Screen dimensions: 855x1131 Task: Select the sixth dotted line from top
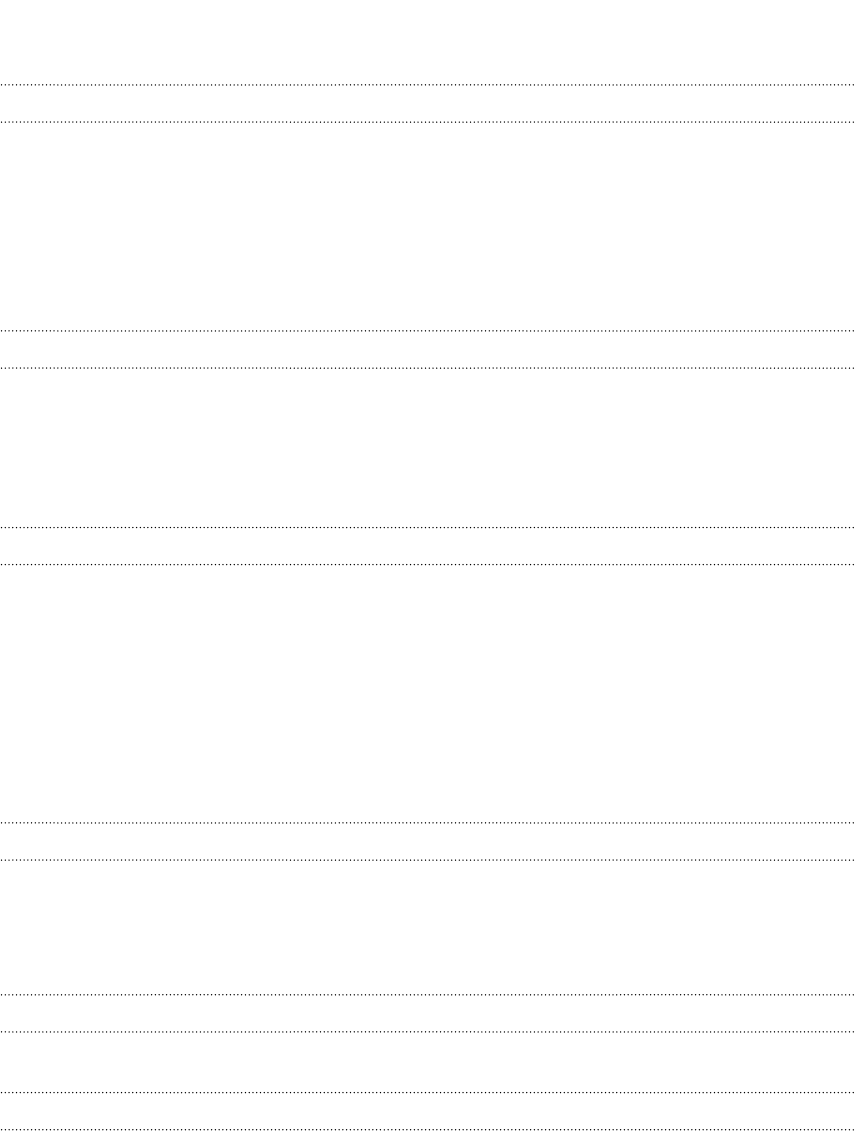click(x=427, y=565)
